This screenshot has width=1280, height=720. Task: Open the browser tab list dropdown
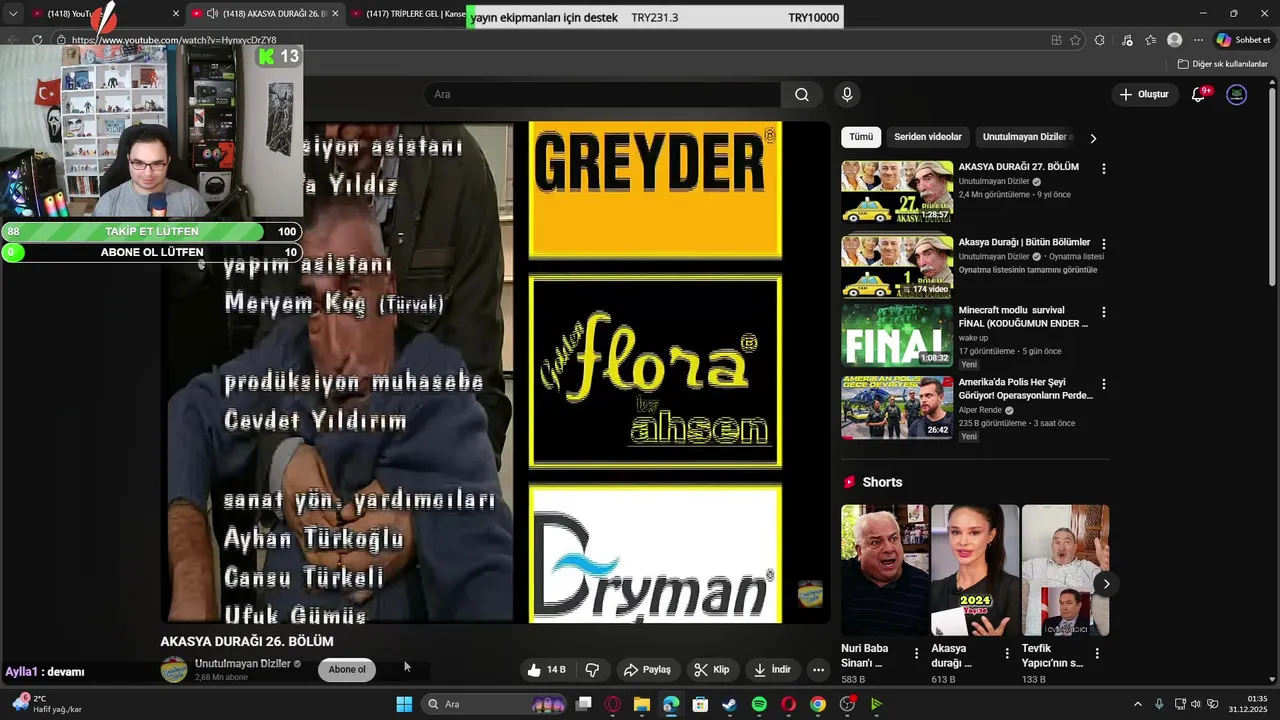click(13, 14)
